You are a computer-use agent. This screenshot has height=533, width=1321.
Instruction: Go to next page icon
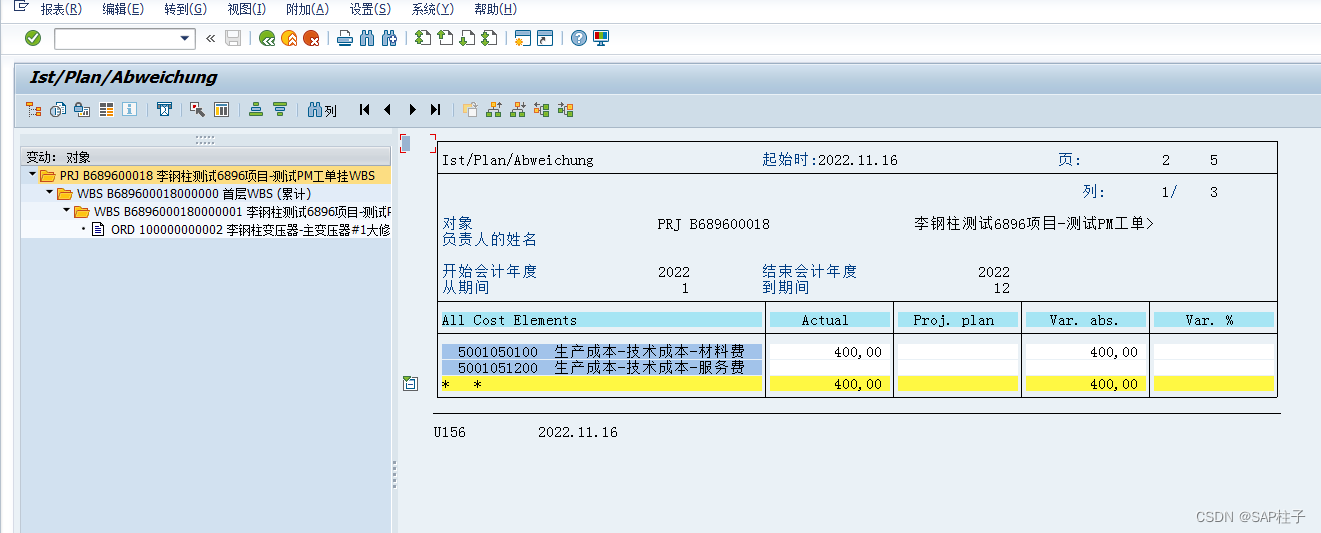466,38
